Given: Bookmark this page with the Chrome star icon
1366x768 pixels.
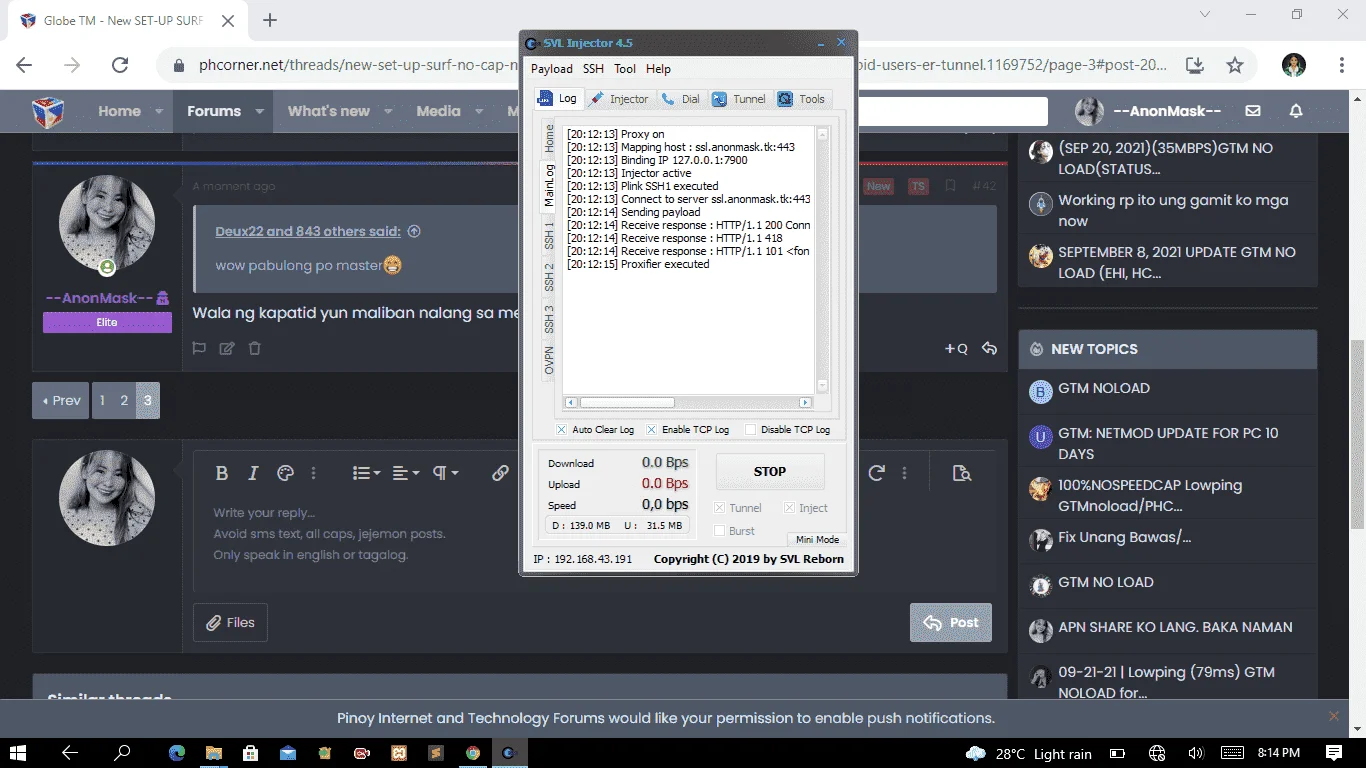Looking at the screenshot, I should click(1235, 65).
